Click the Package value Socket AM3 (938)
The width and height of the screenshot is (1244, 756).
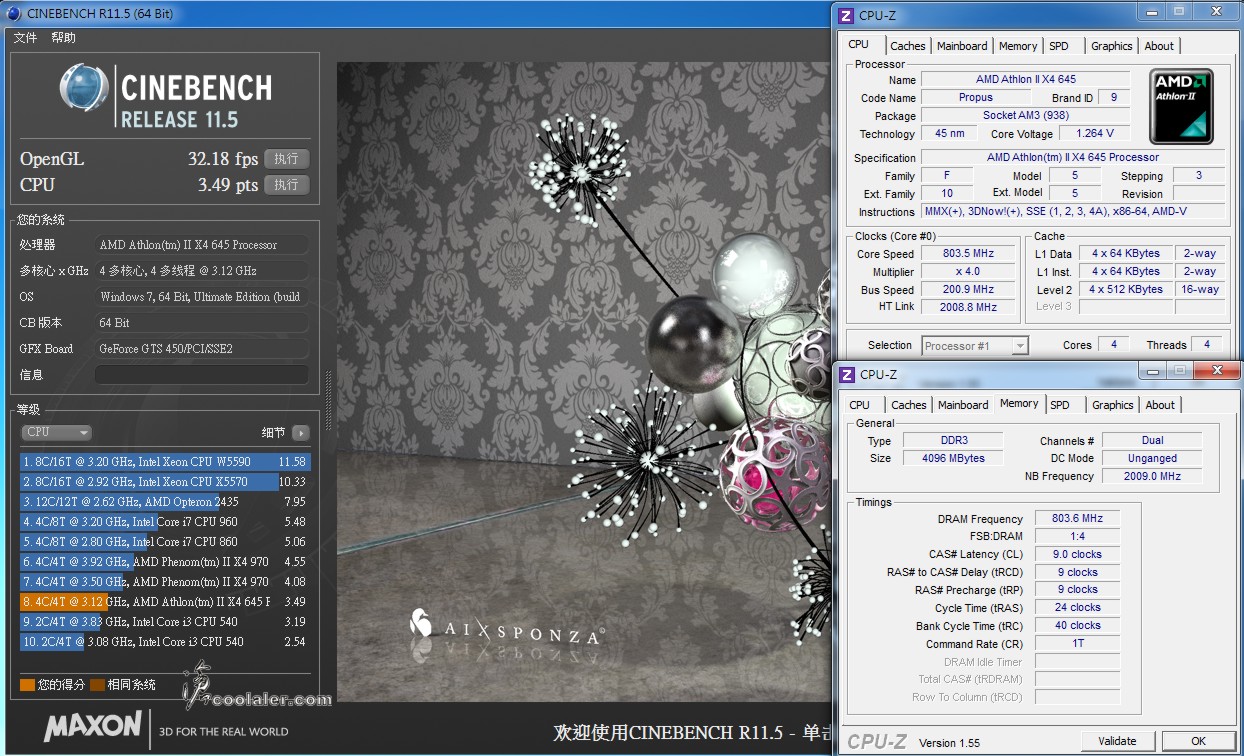(x=1026, y=116)
